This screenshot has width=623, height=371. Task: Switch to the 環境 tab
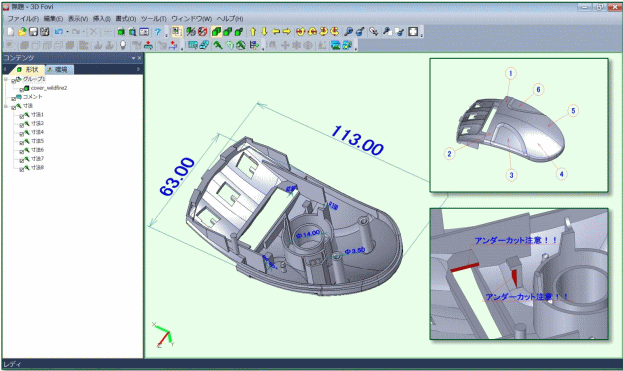point(58,70)
